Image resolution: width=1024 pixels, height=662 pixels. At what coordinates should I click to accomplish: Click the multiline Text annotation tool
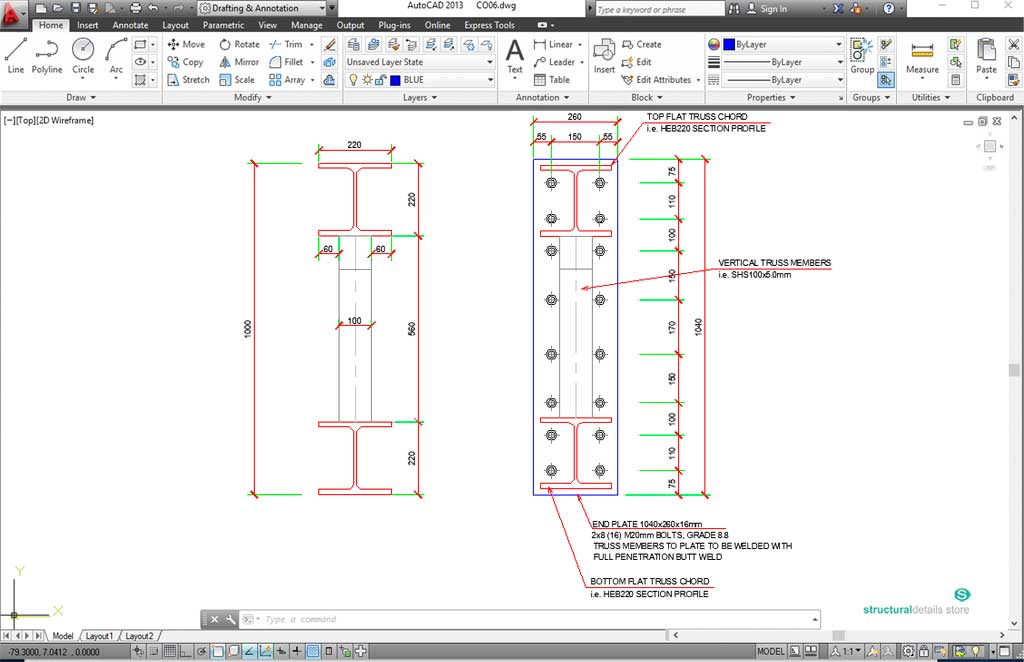click(x=514, y=55)
